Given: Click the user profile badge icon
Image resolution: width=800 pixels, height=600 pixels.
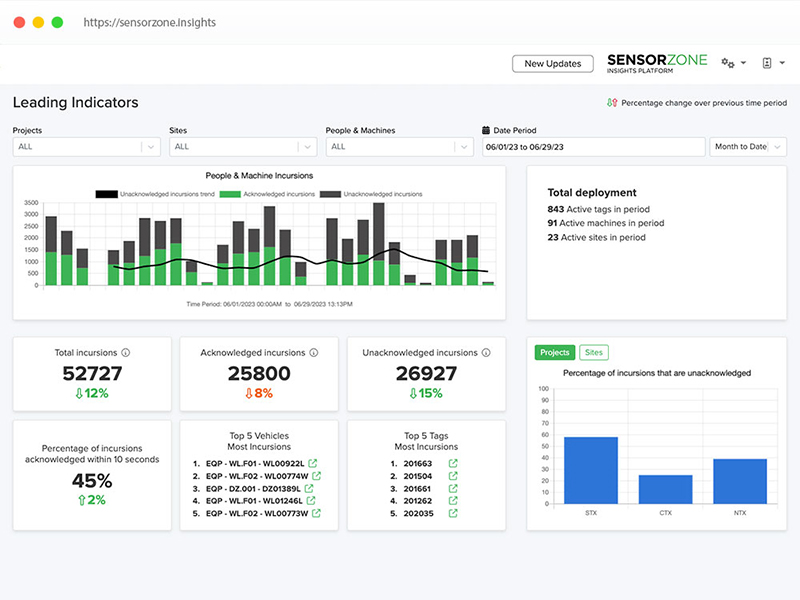Looking at the screenshot, I should click(x=768, y=63).
